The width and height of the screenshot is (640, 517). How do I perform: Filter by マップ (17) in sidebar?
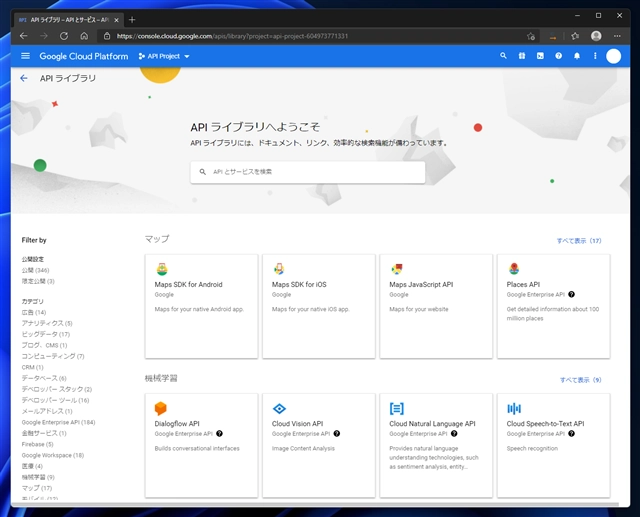[x=37, y=488]
